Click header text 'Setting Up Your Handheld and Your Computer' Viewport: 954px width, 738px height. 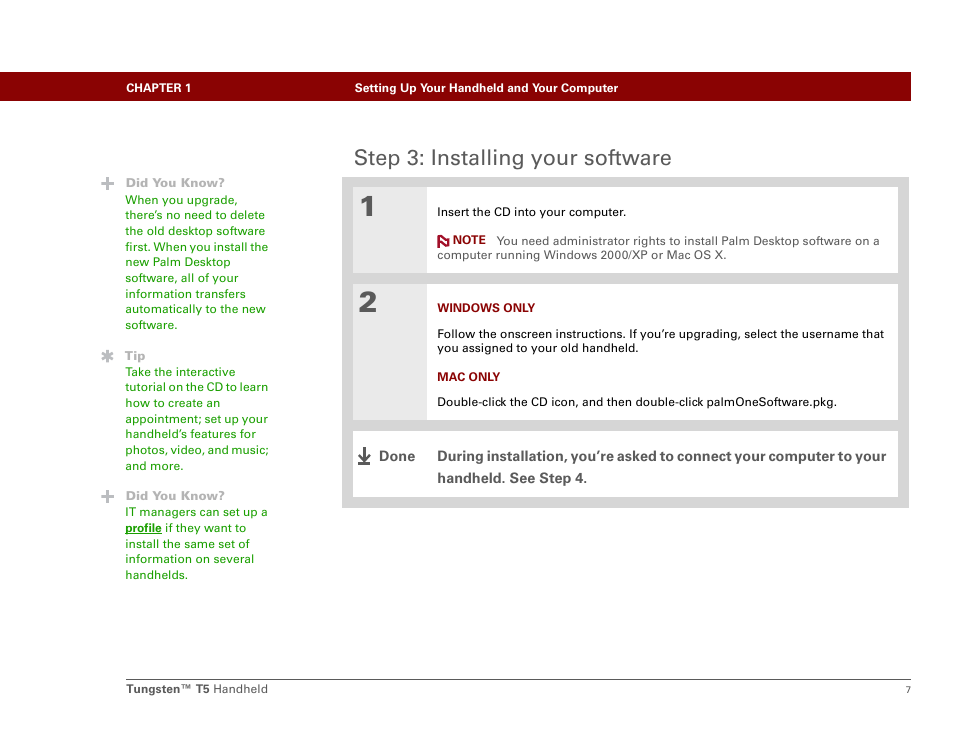point(486,88)
